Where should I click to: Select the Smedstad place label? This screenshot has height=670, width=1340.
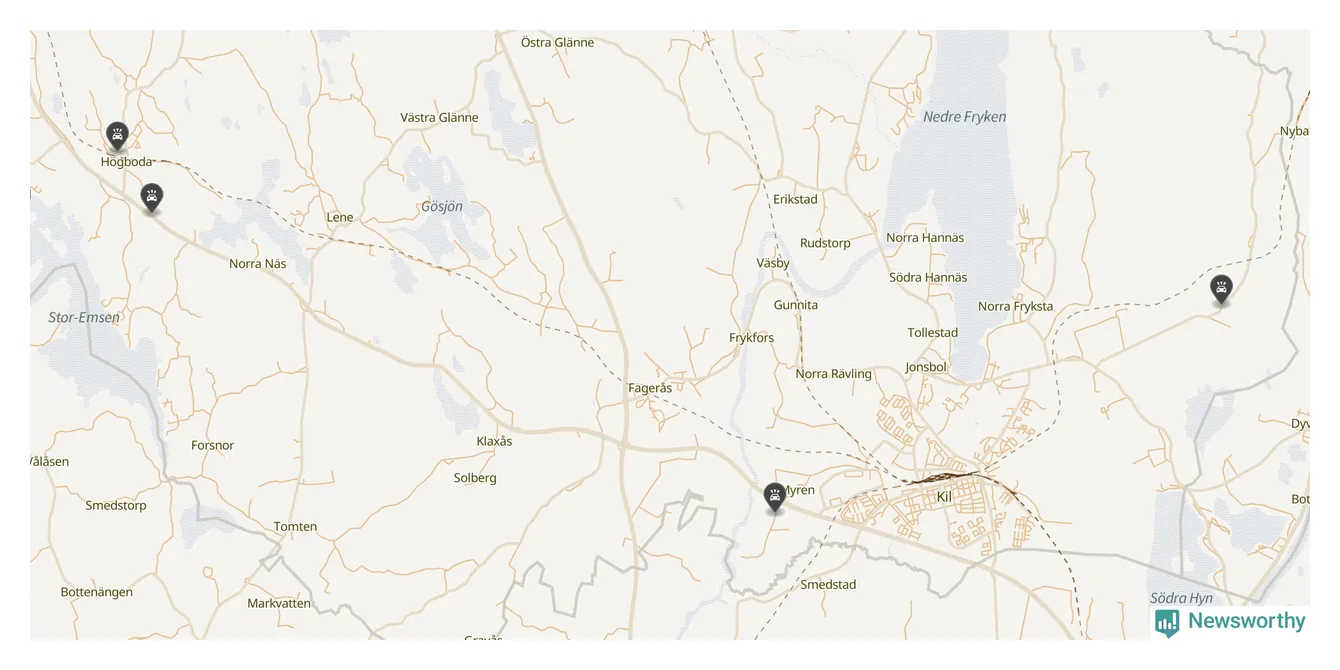[828, 585]
